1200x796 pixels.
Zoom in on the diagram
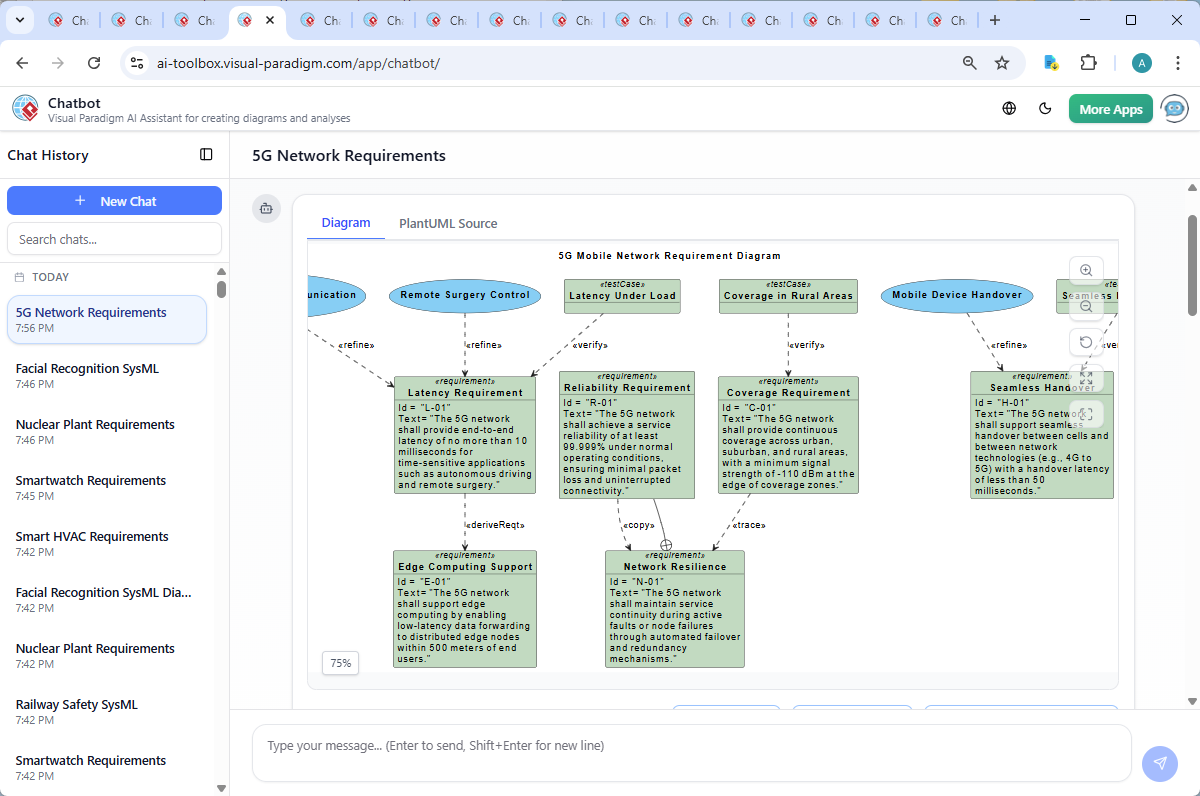[x=1086, y=269]
